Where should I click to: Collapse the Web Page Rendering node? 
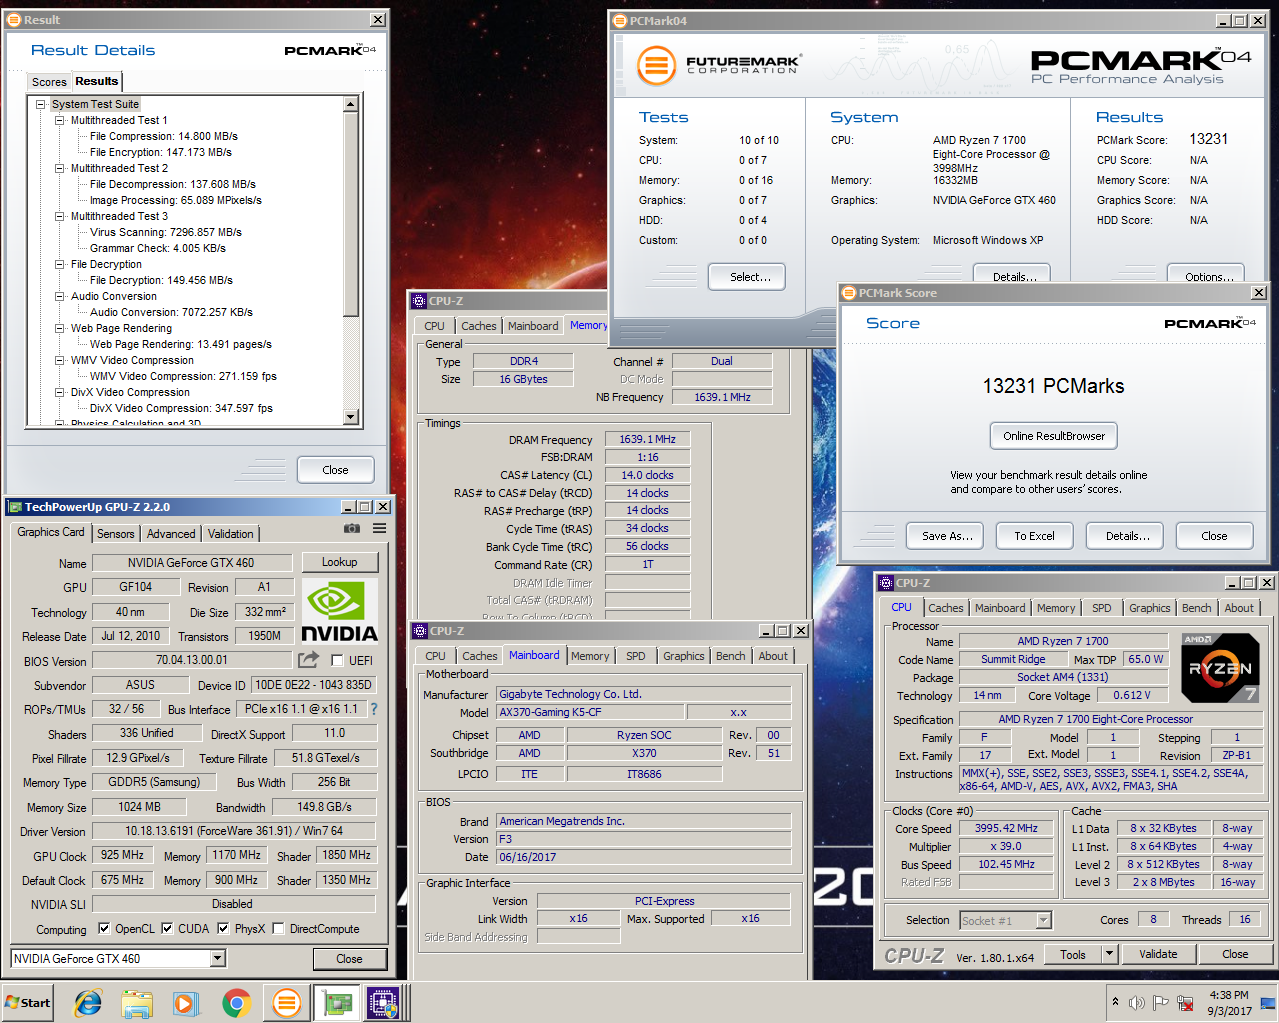pyautogui.click(x=59, y=328)
